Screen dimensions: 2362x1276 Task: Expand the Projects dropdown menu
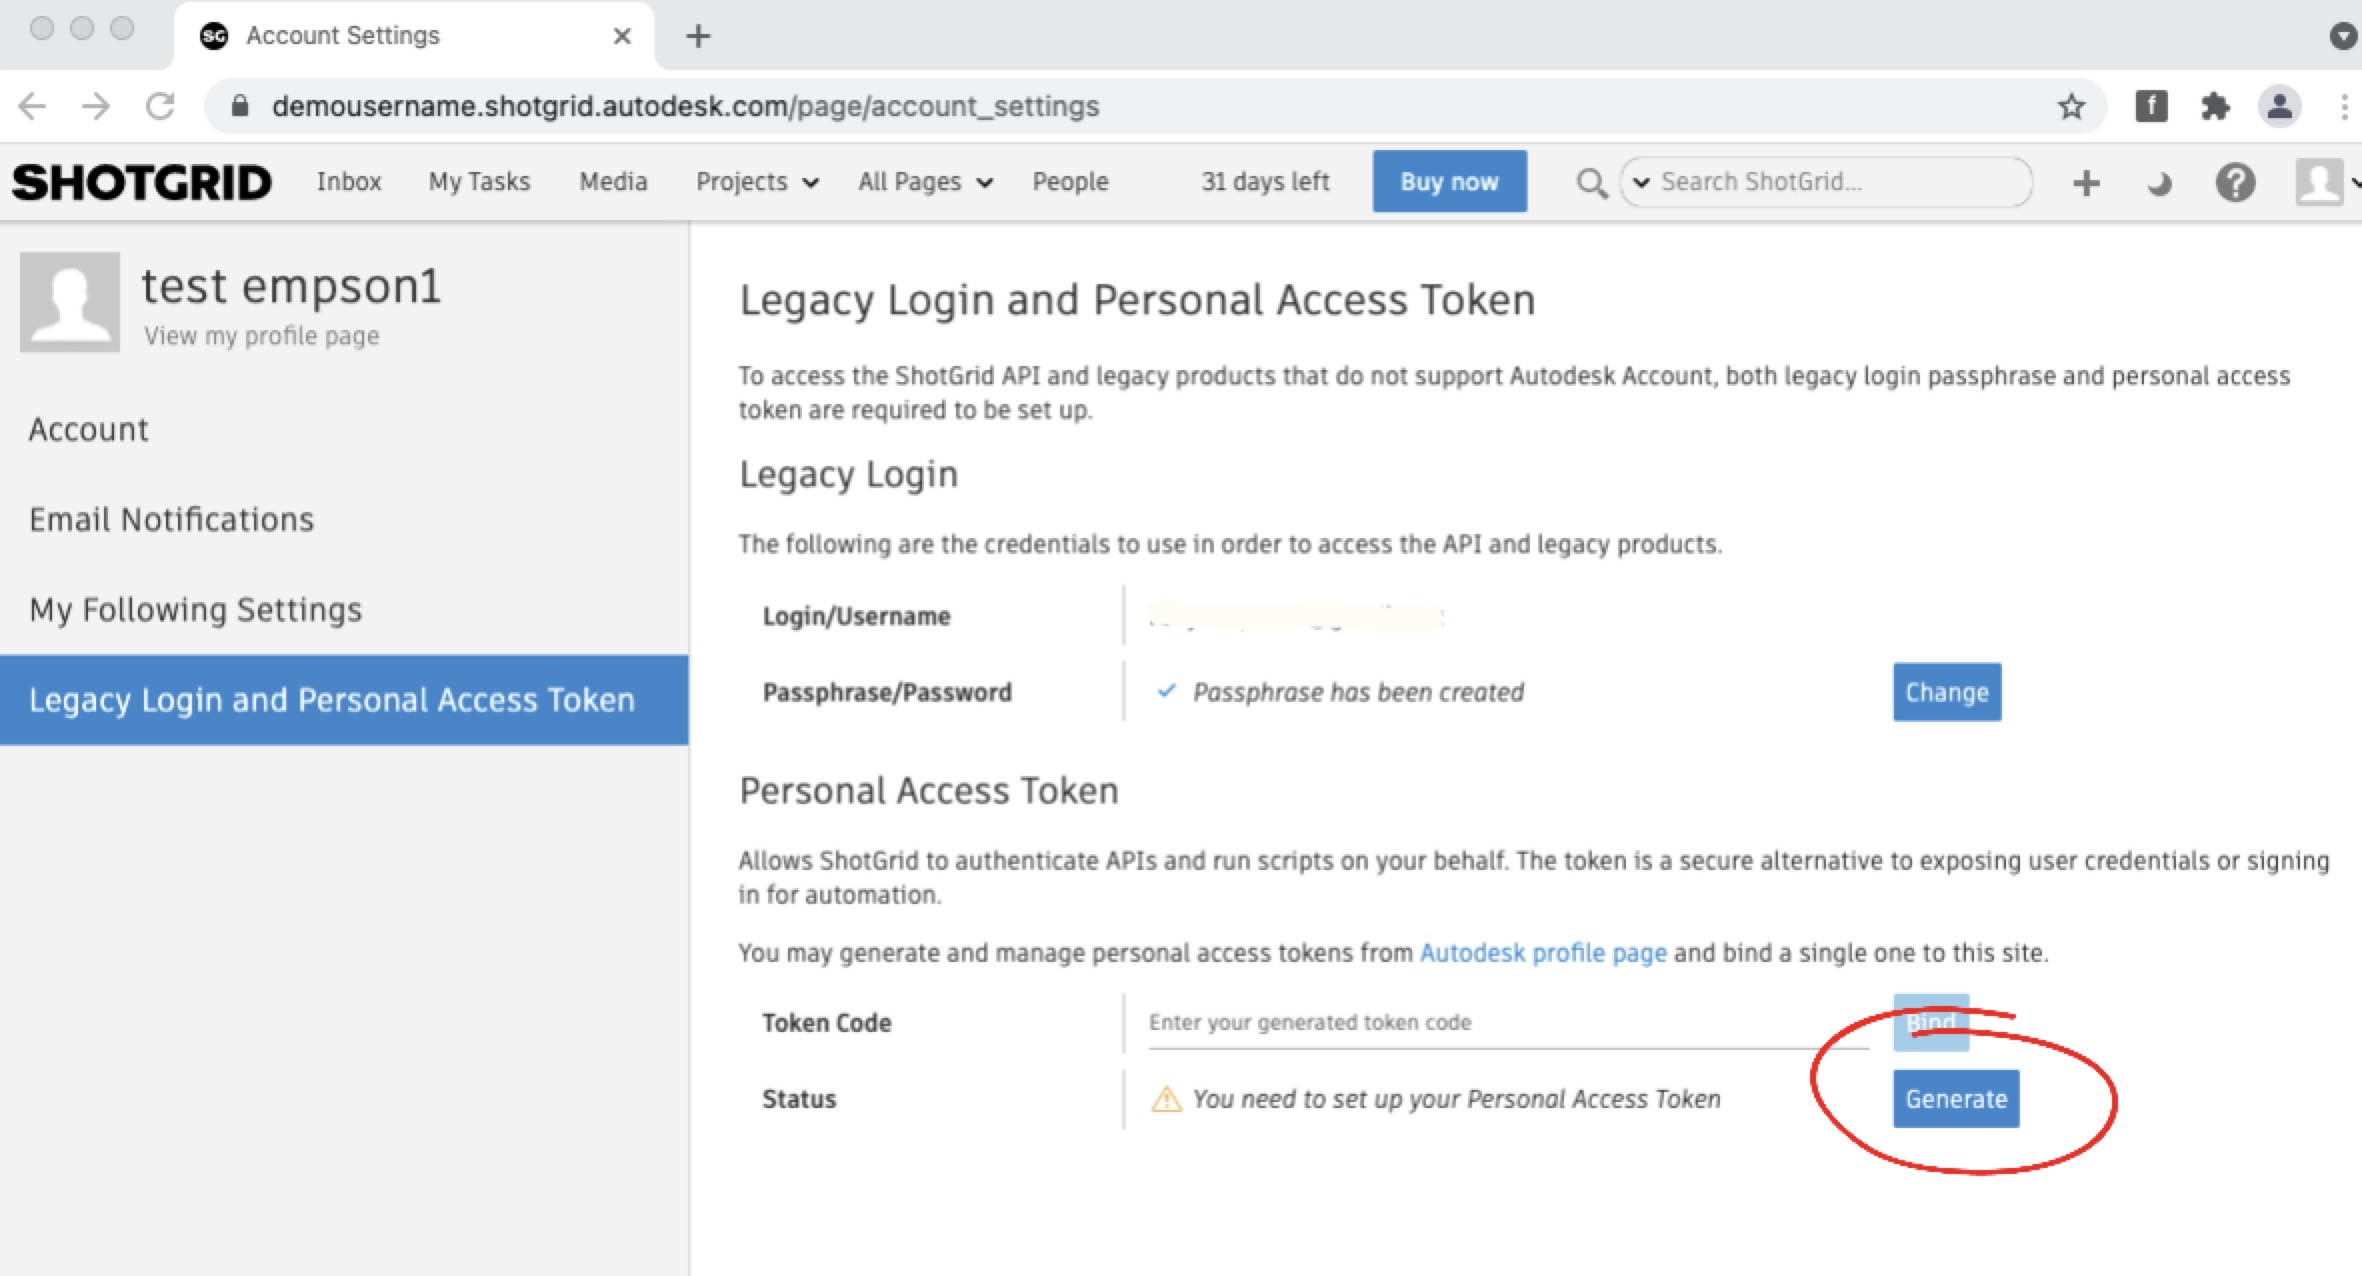757,182
